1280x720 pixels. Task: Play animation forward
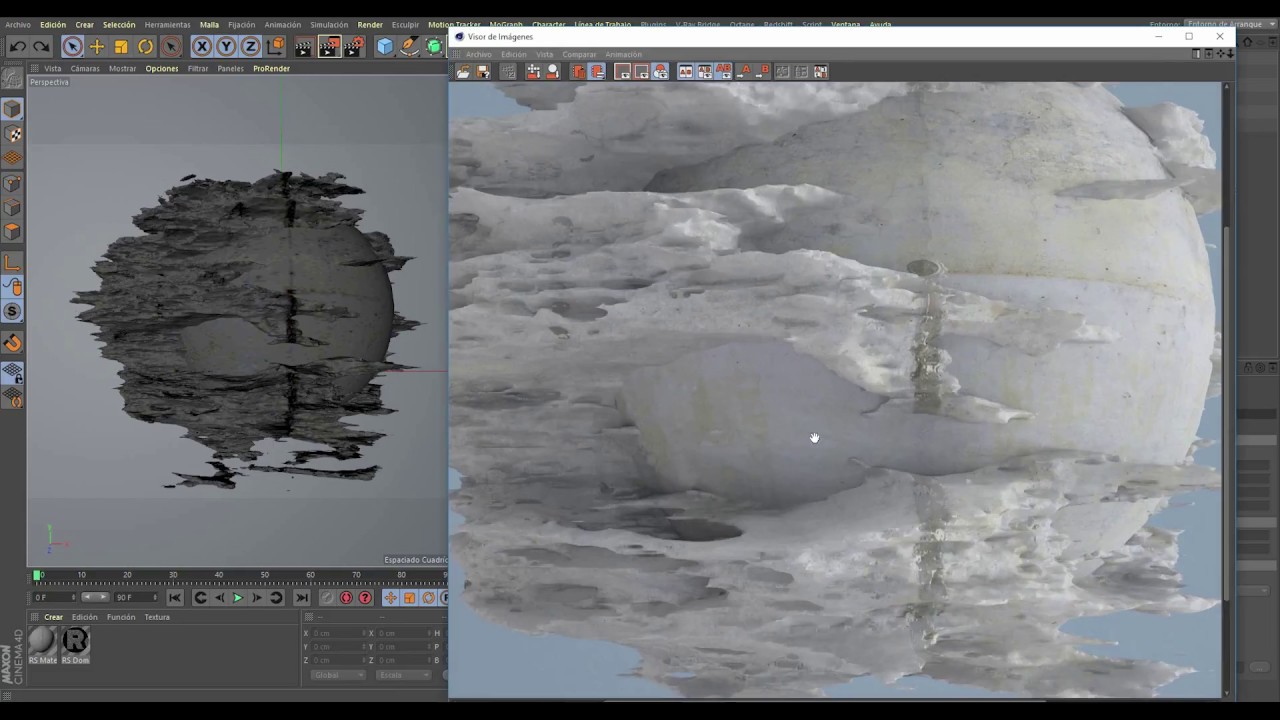coord(238,598)
